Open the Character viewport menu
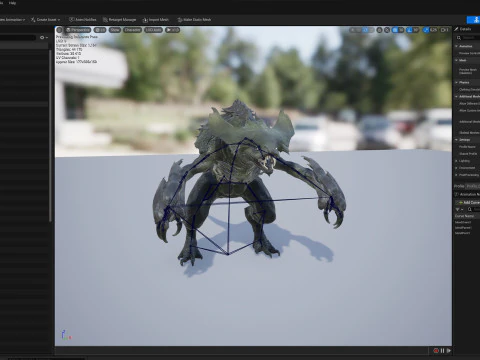Image resolution: width=480 pixels, height=360 pixels. click(x=132, y=30)
